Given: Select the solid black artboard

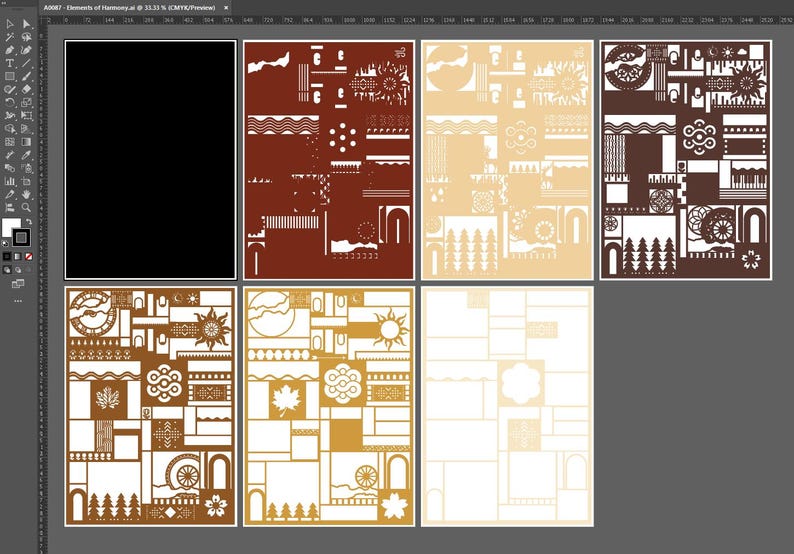Looking at the screenshot, I should point(150,160).
